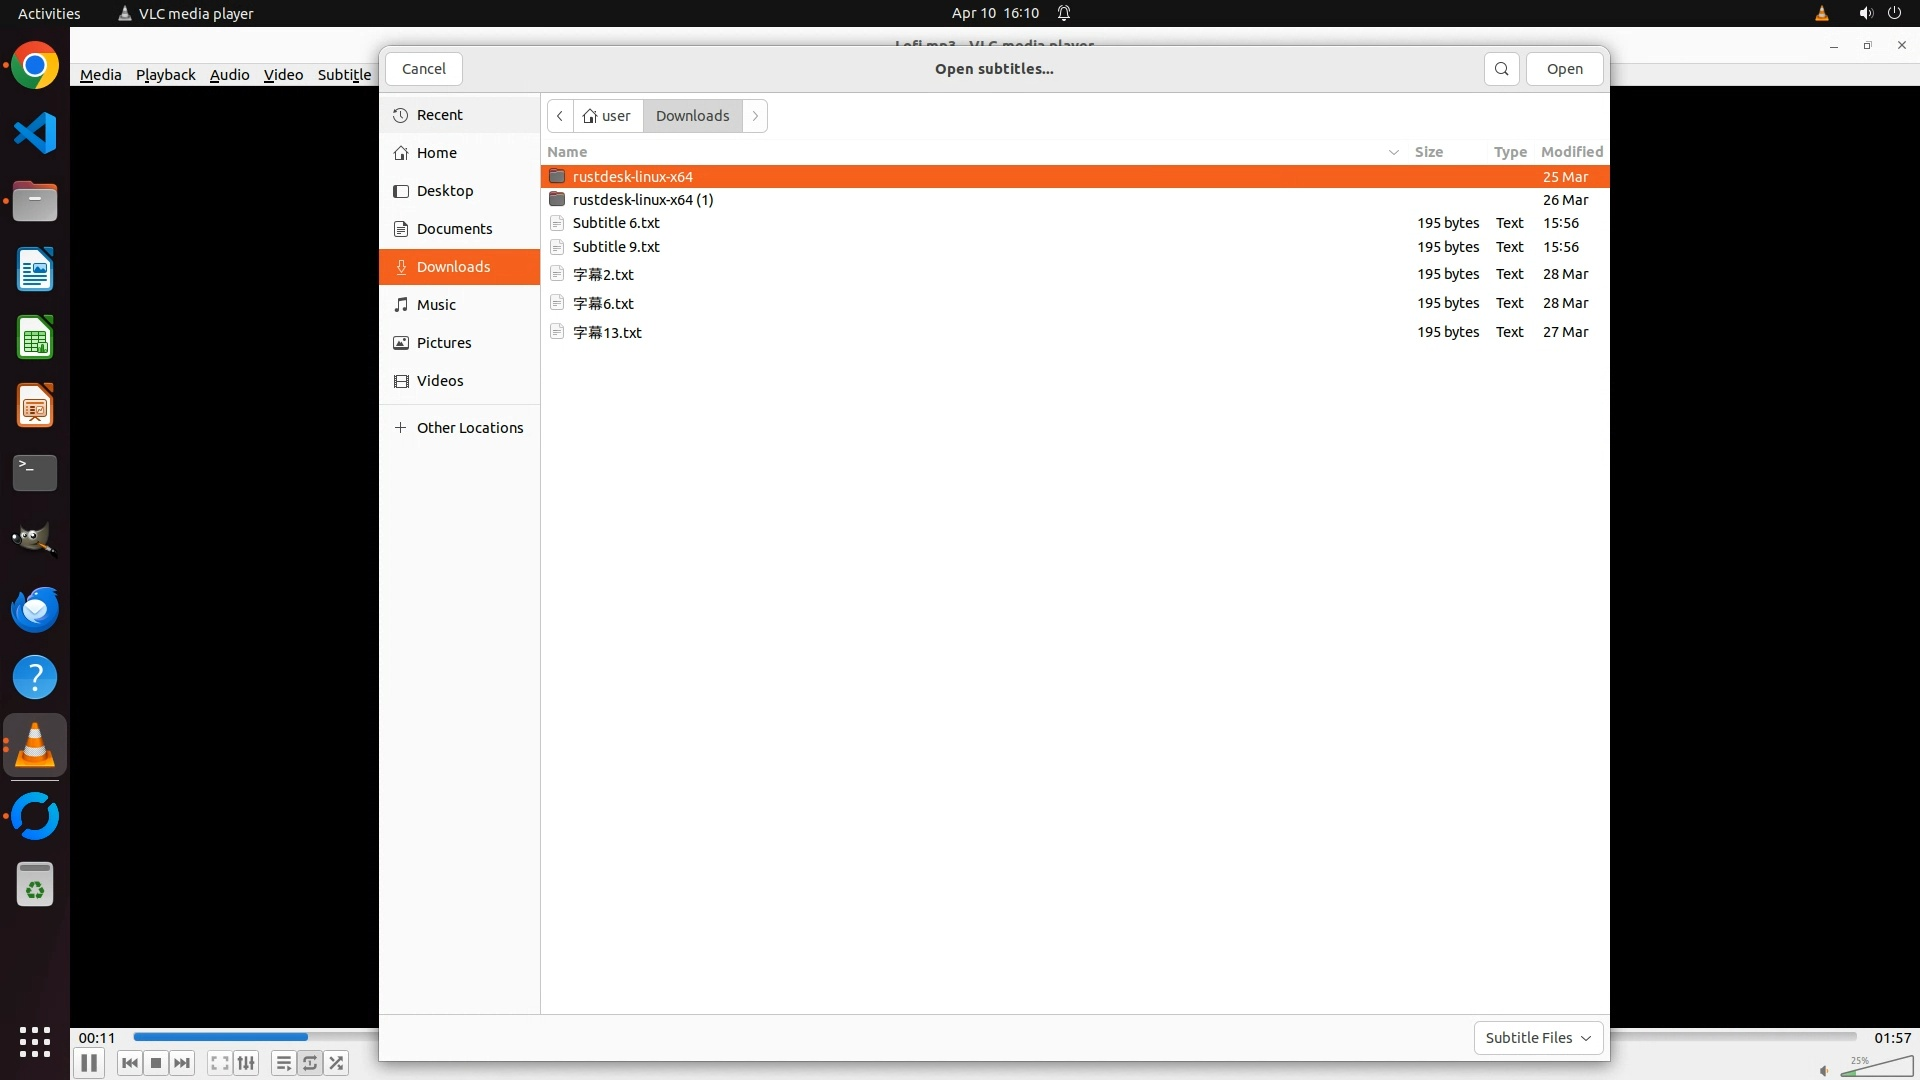This screenshot has height=1080, width=1920.
Task: Open the Audio menu
Action: point(229,75)
